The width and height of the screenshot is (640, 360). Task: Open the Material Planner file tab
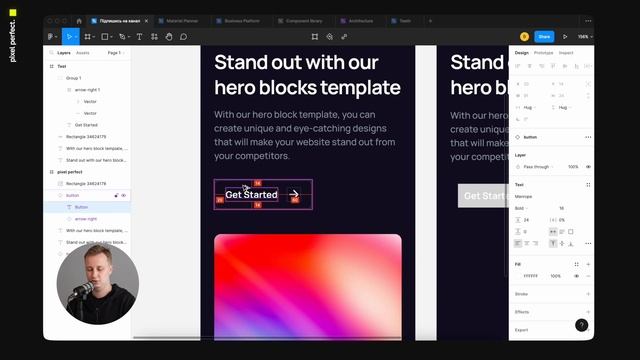tap(182, 21)
